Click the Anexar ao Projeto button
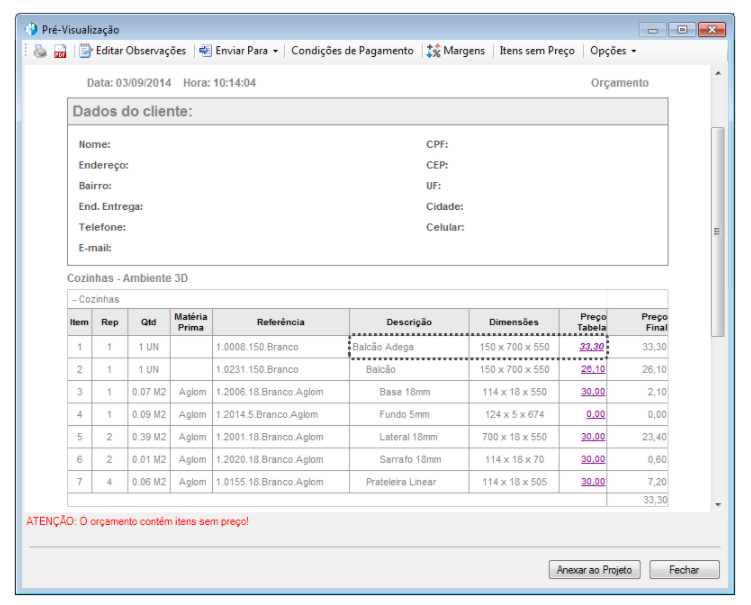751x605 pixels. pos(594,570)
